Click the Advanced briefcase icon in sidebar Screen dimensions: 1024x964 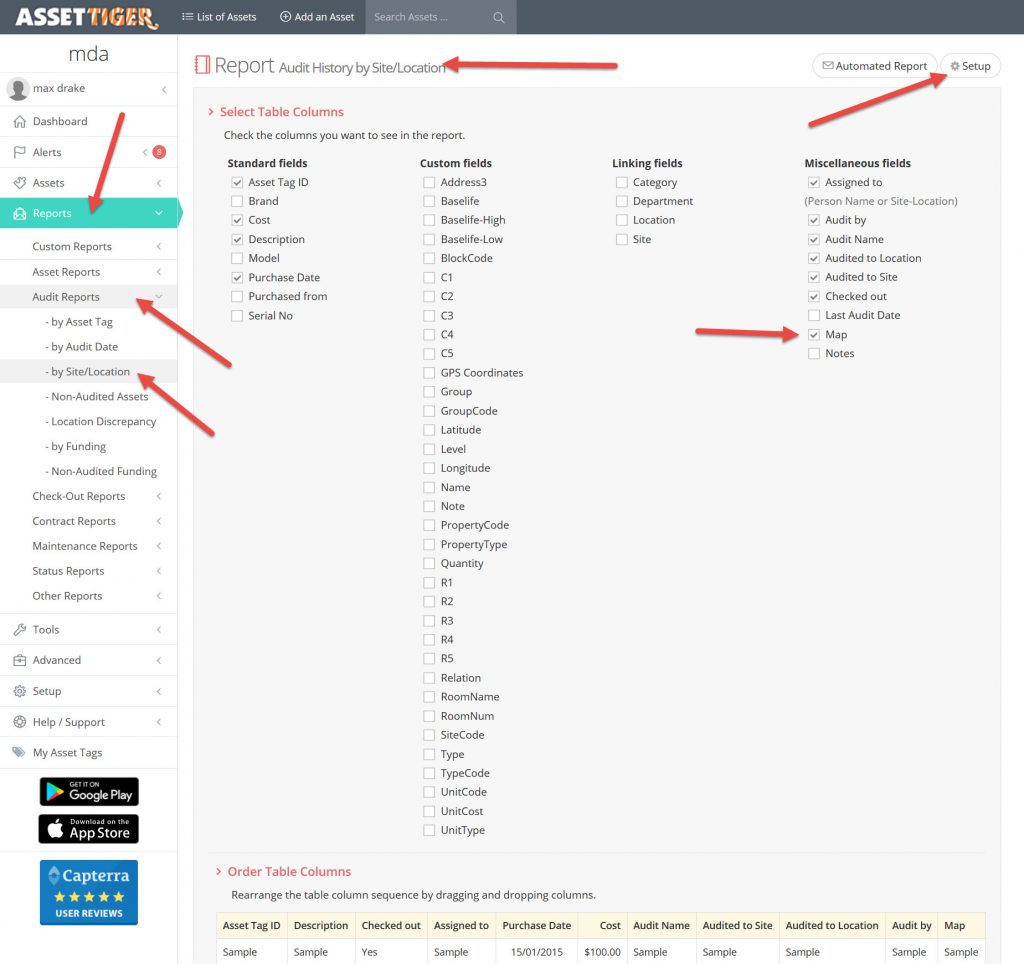(x=19, y=660)
